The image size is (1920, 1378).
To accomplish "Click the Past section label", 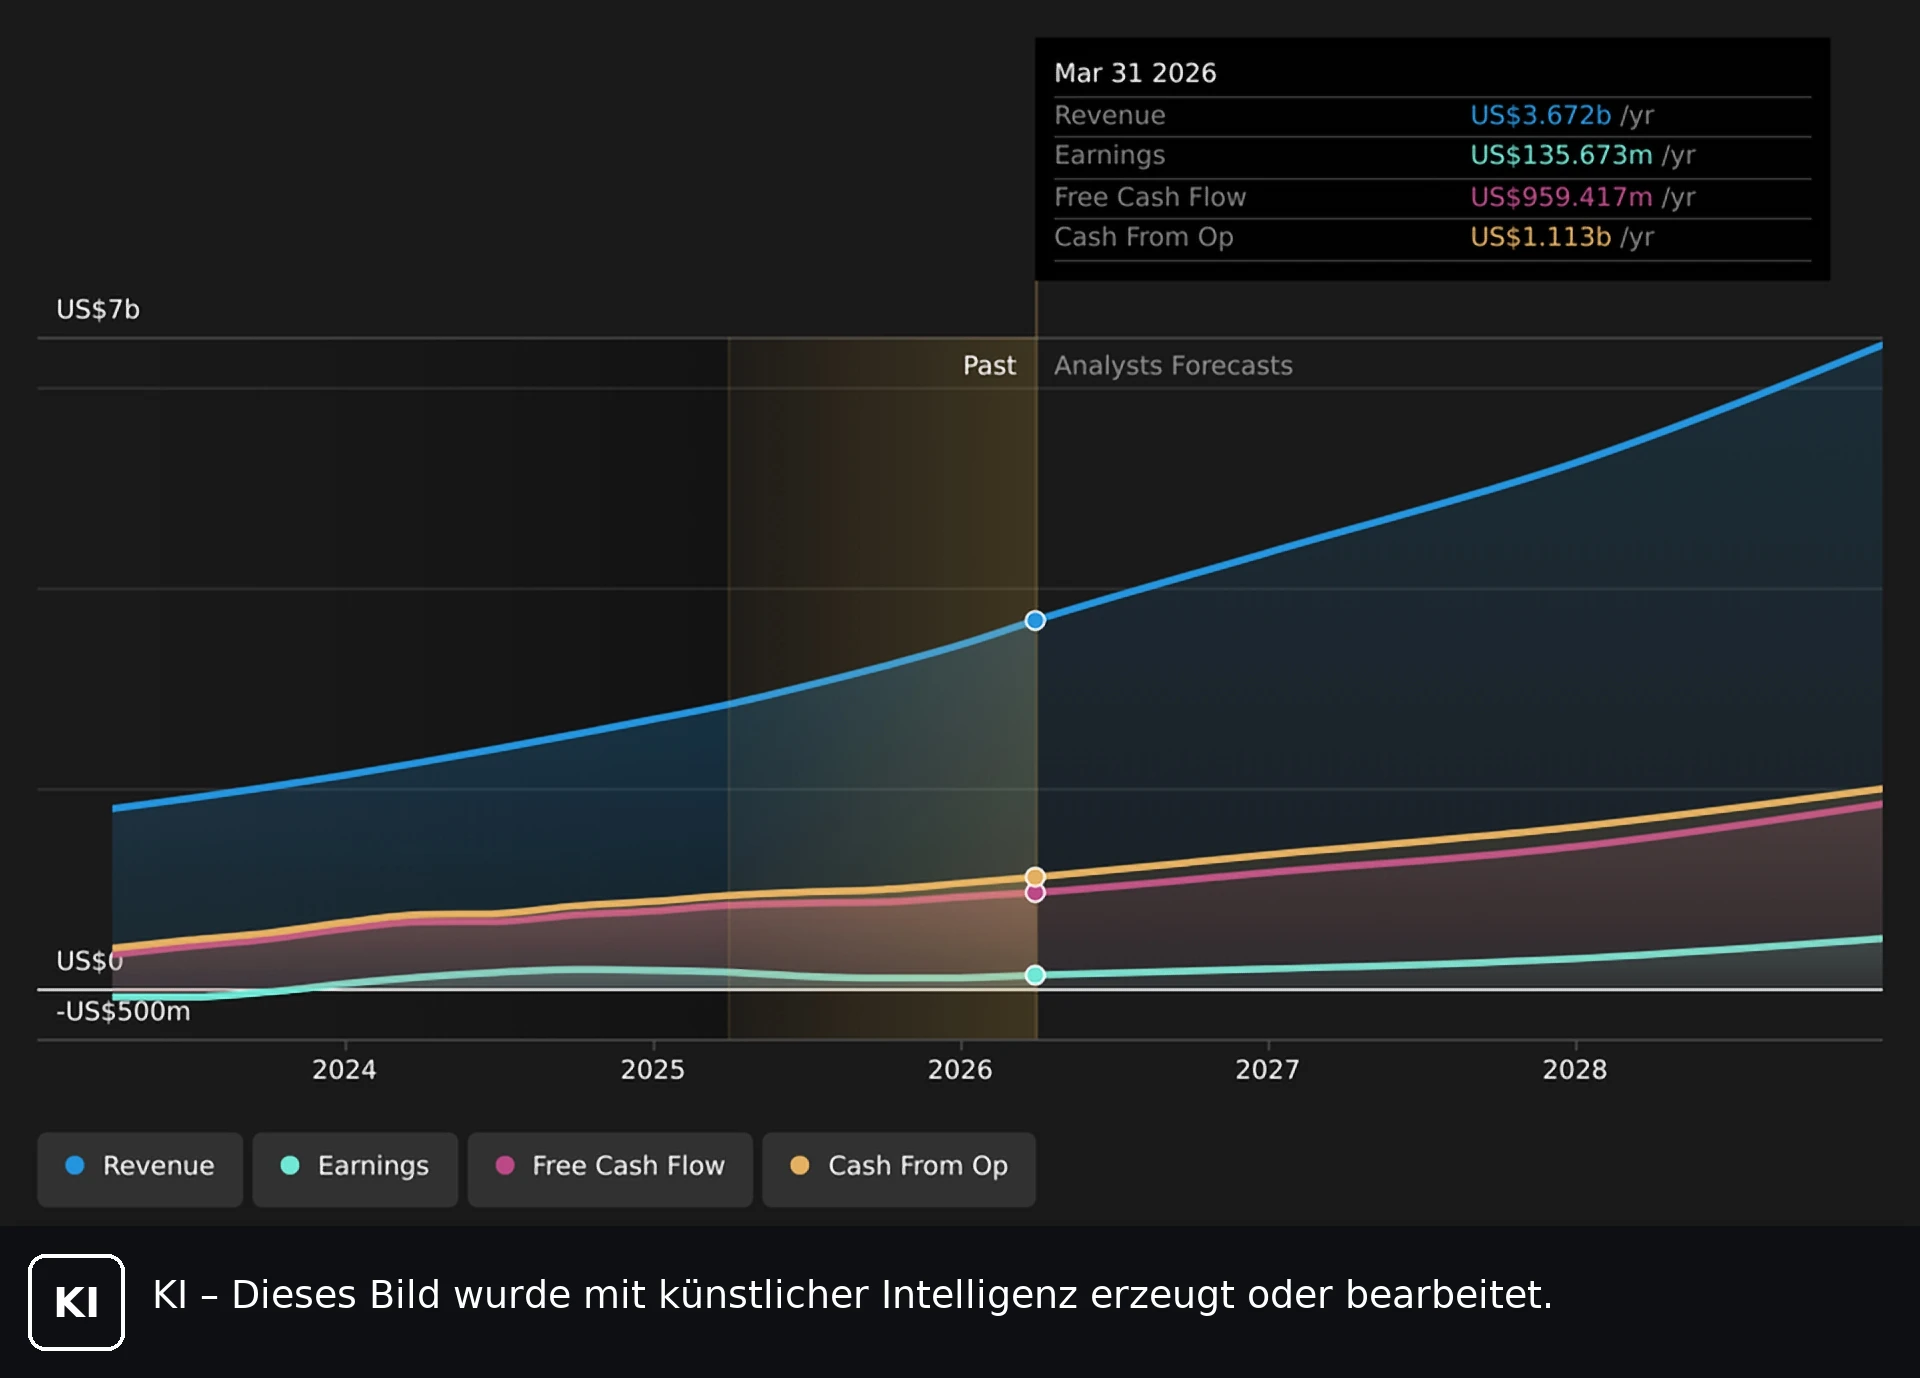I will click(989, 366).
